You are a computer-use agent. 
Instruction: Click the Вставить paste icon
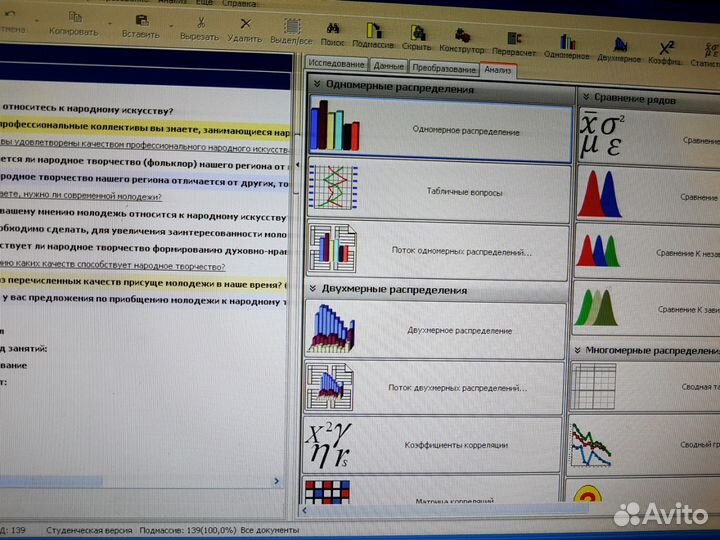pos(142,22)
